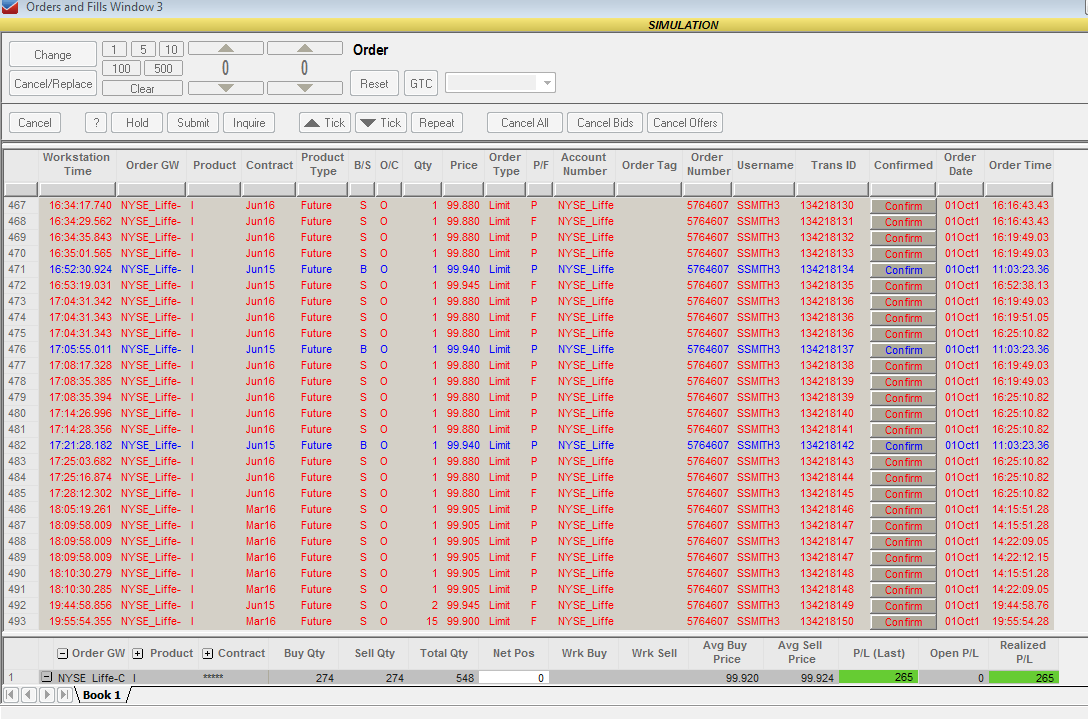1088x719 pixels.
Task: Click the Trans ID column header
Action: [x=833, y=164]
